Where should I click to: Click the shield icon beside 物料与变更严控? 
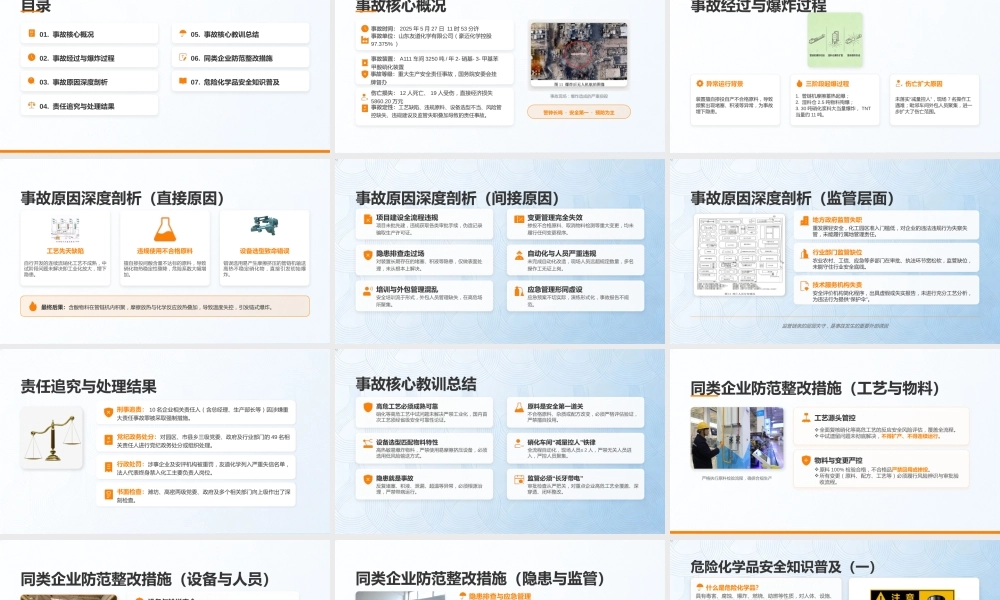coord(806,460)
